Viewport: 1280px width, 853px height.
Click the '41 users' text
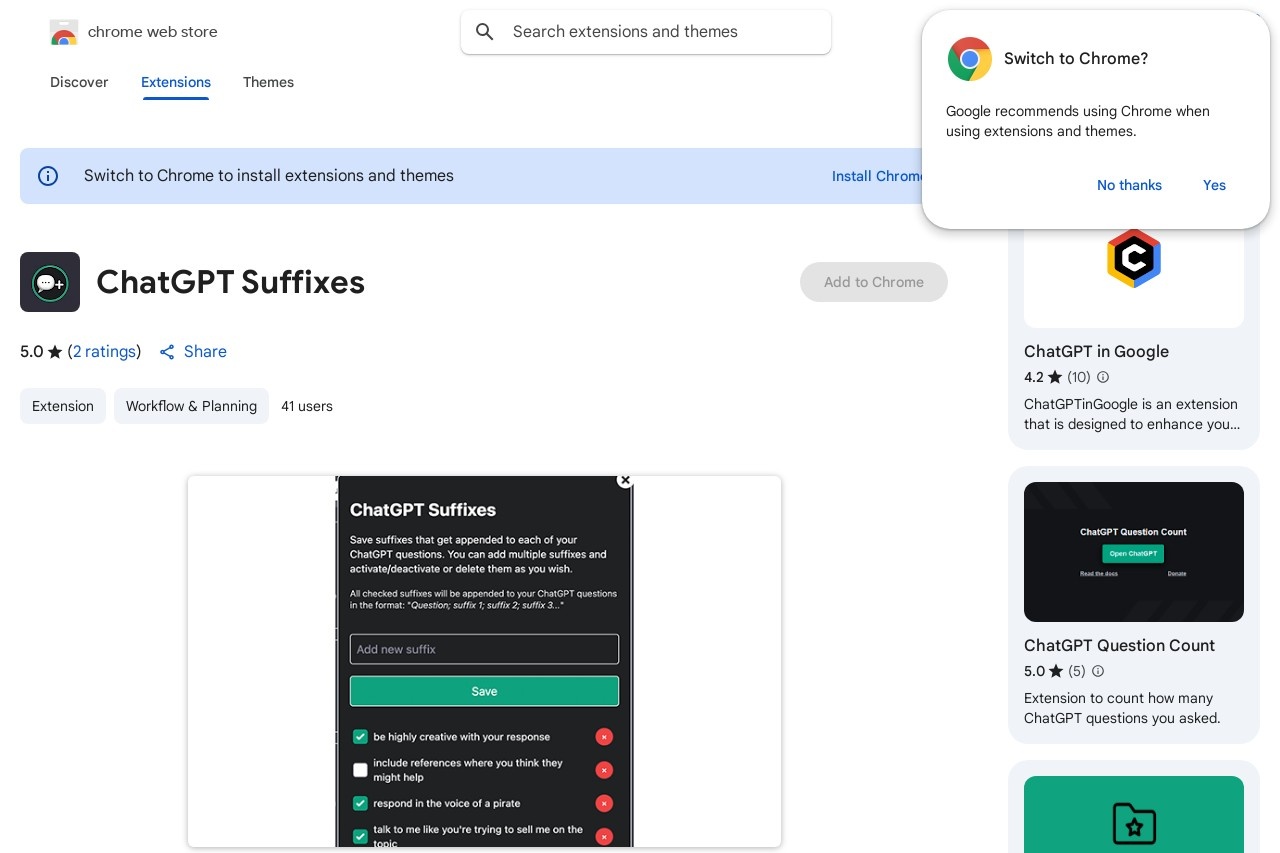[x=307, y=406]
